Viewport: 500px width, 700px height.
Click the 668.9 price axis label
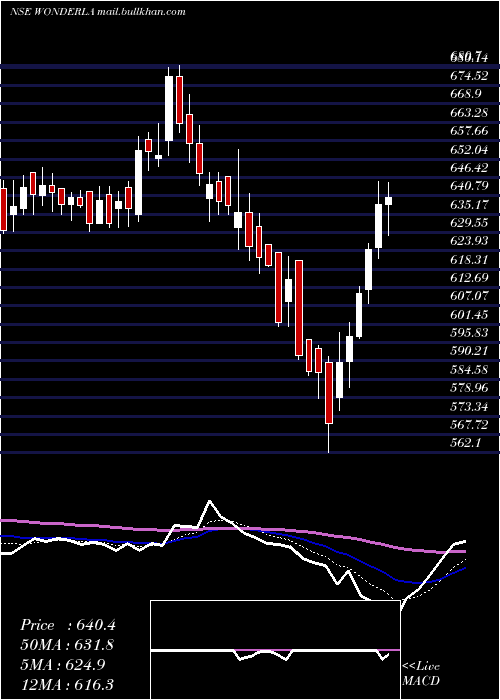pyautogui.click(x=466, y=94)
